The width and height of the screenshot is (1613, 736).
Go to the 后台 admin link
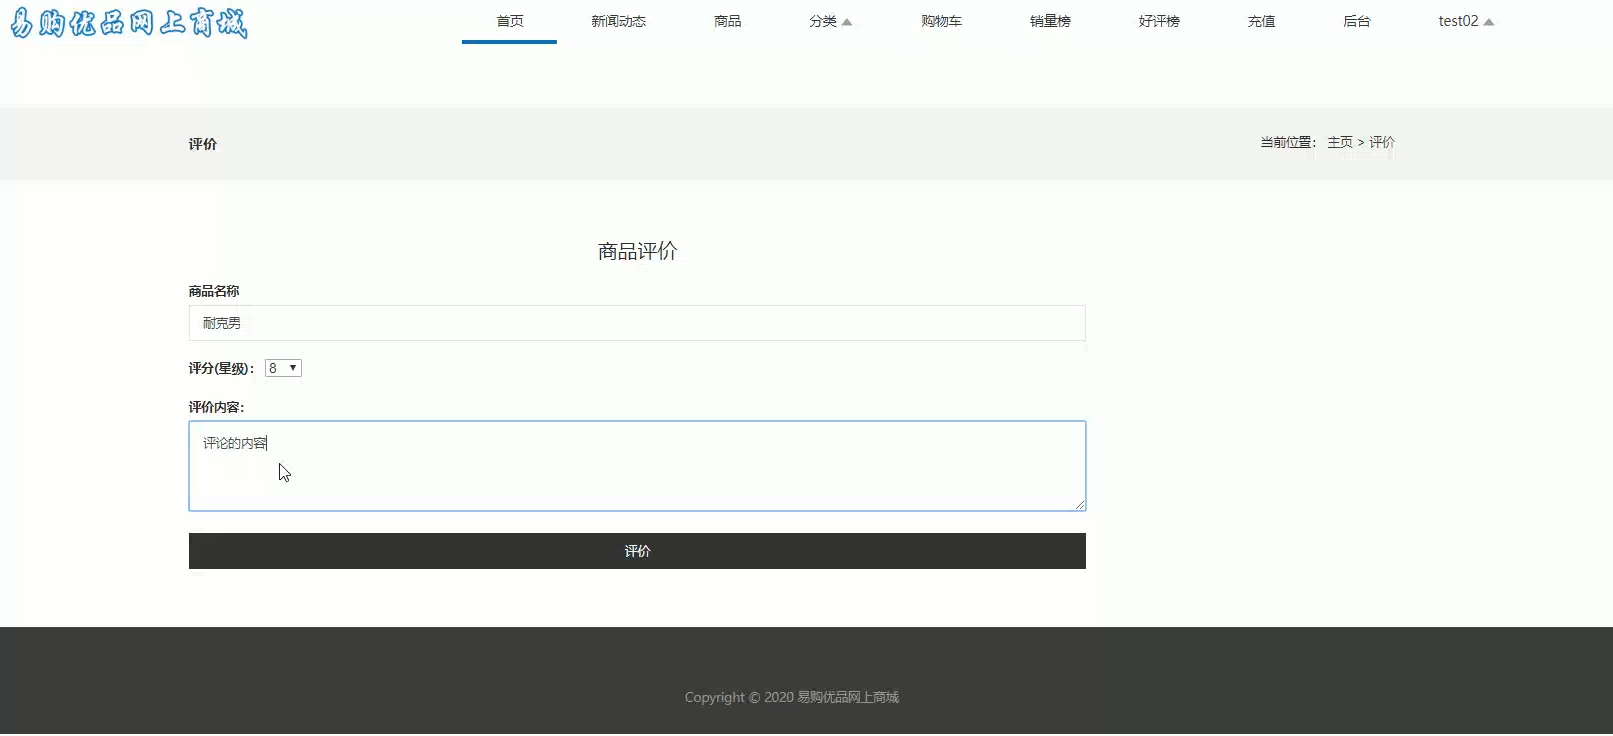click(x=1357, y=21)
